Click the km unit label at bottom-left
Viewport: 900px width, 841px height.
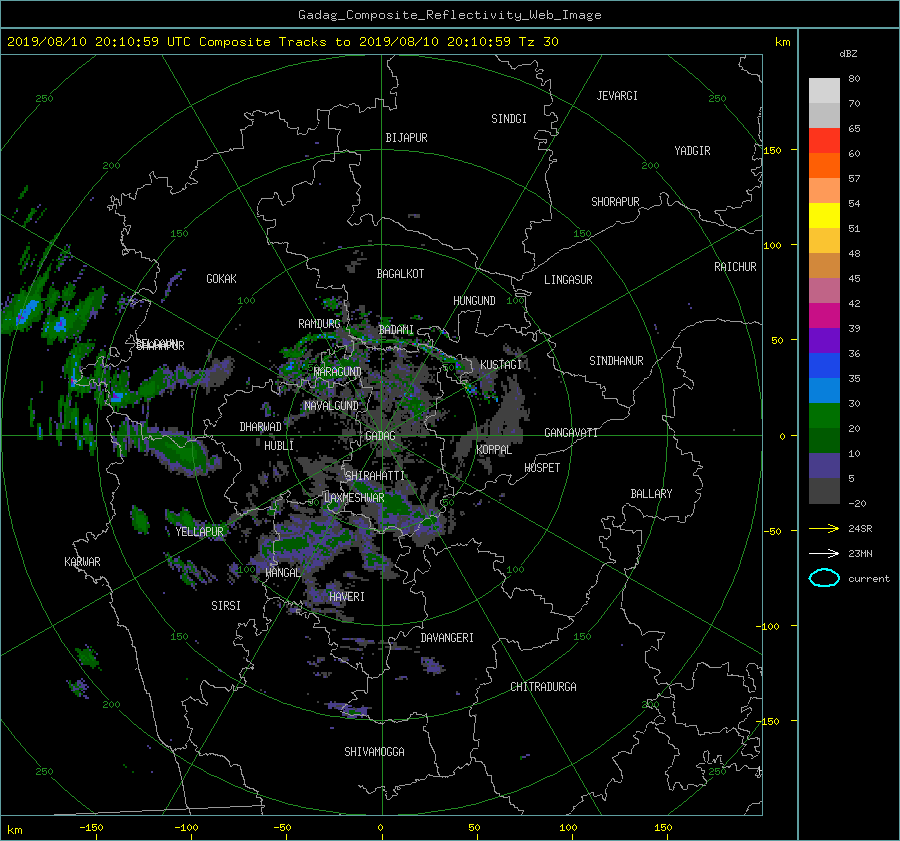[14, 830]
